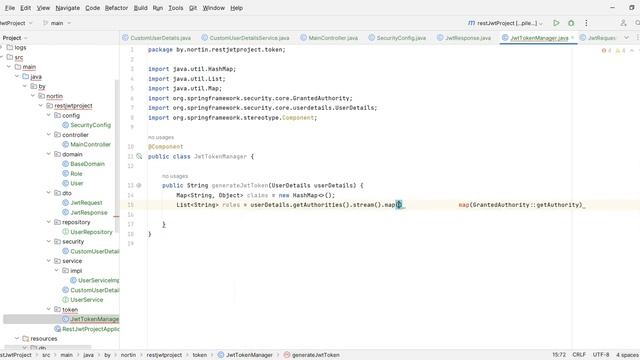
Task: Click the JwtTokenManager breadcrumb in status bar
Action: pos(245,355)
